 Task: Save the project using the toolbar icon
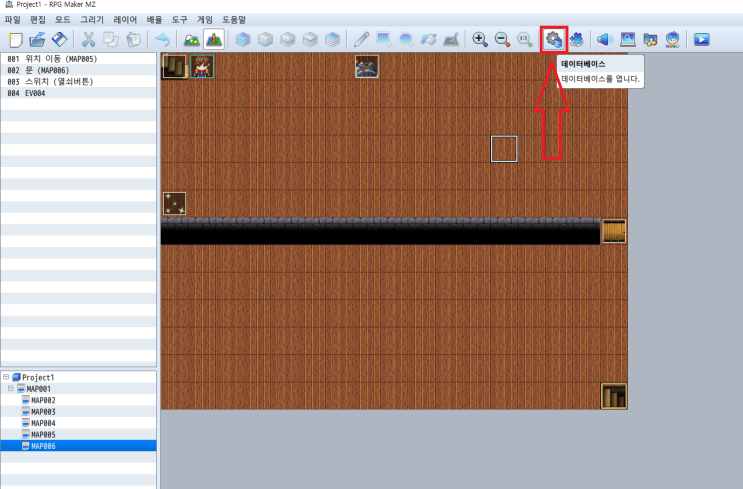(60, 39)
